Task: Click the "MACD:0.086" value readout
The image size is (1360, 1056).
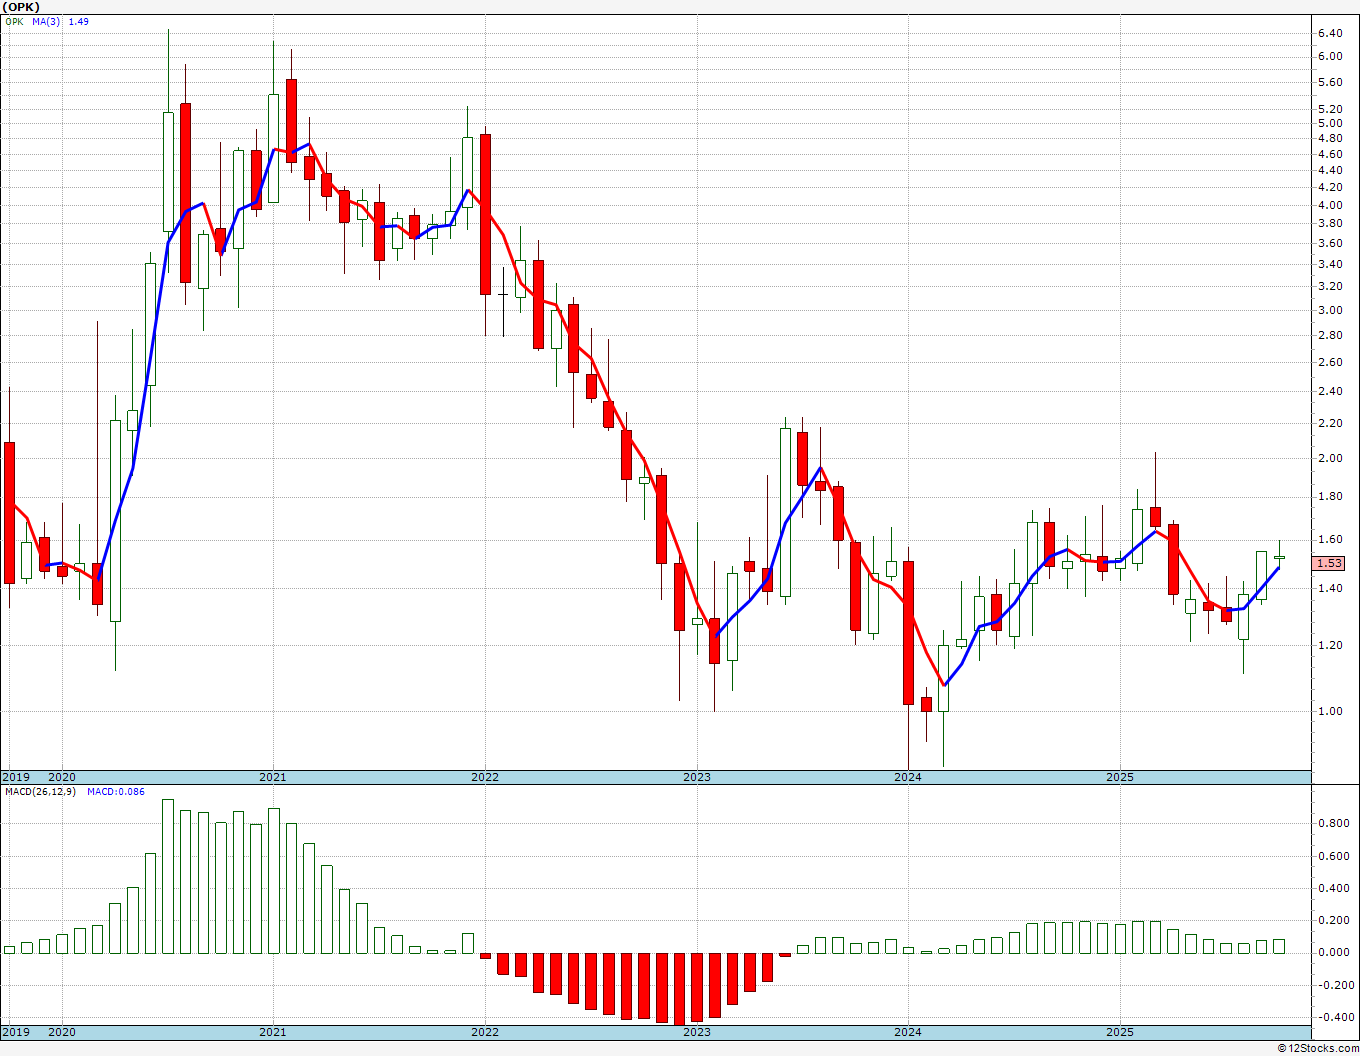Action: coord(115,792)
